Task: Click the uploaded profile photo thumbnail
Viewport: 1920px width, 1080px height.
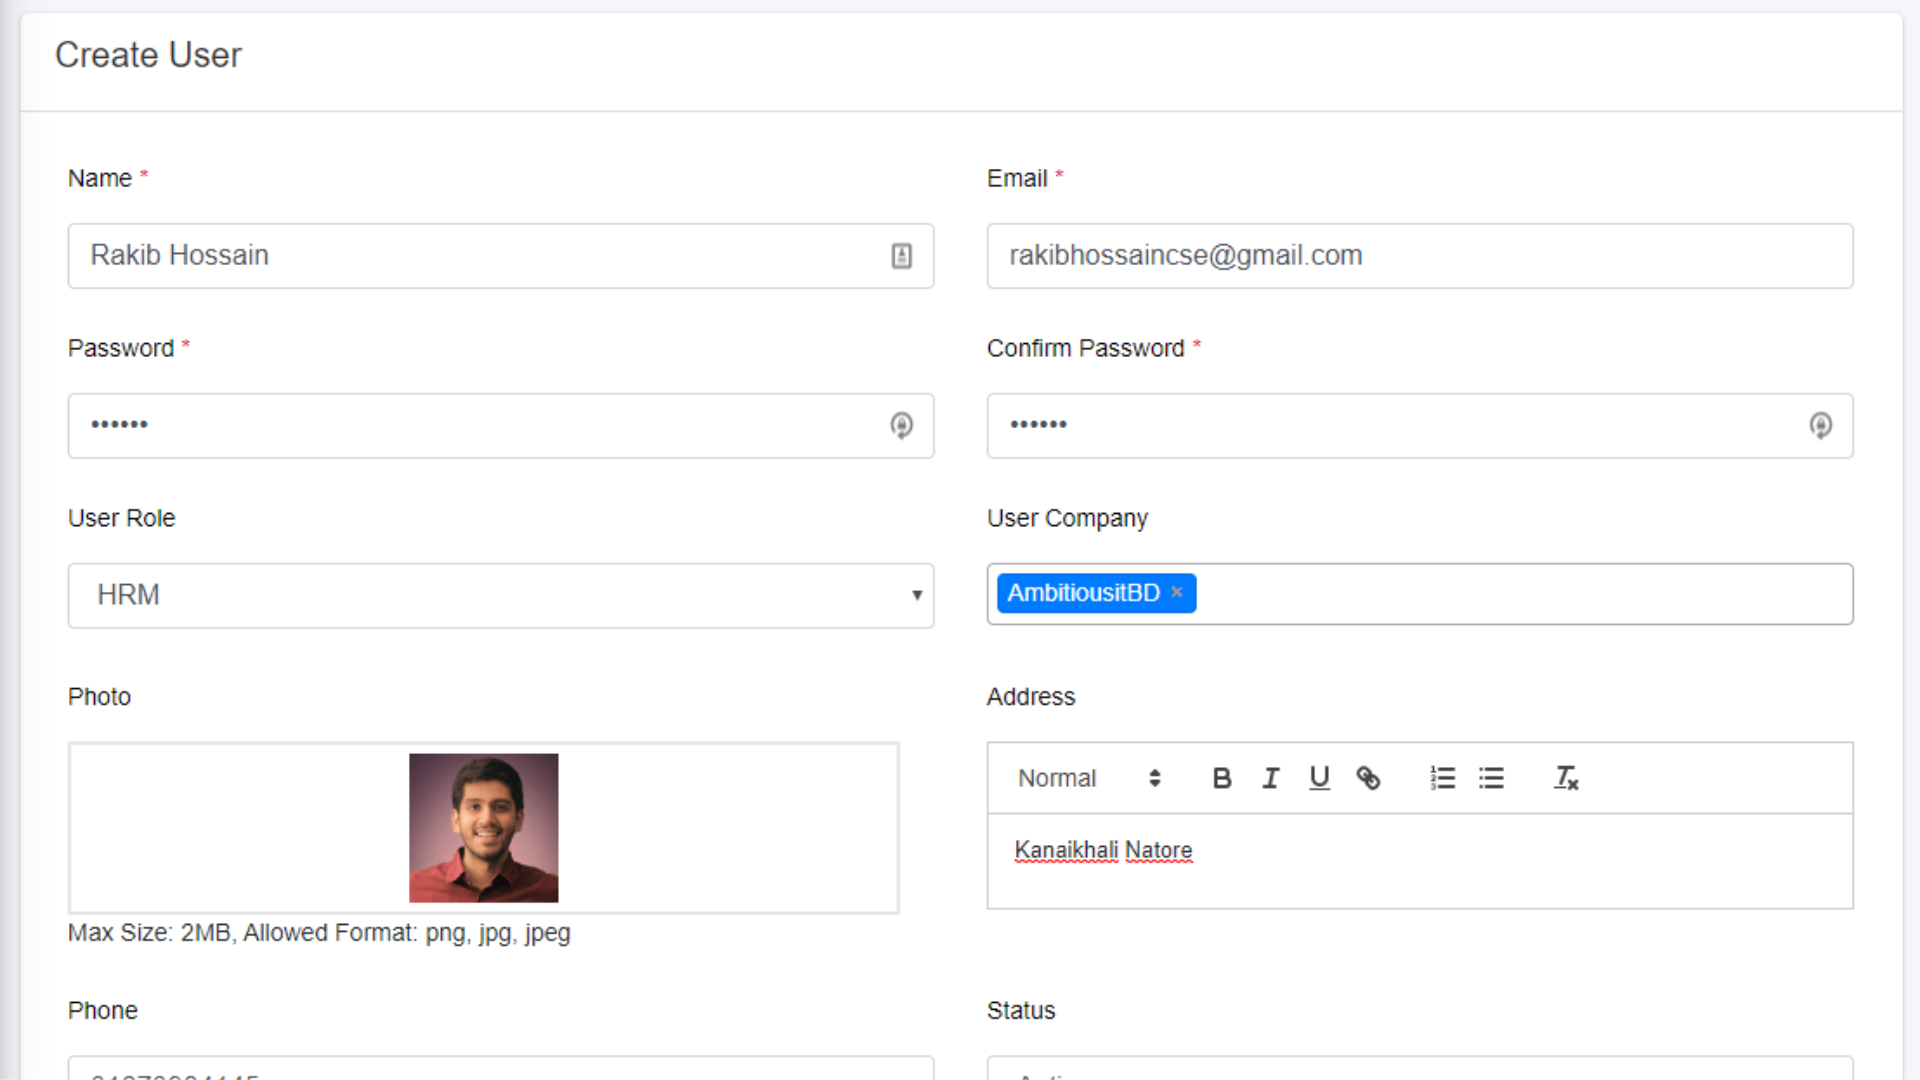Action: [483, 828]
